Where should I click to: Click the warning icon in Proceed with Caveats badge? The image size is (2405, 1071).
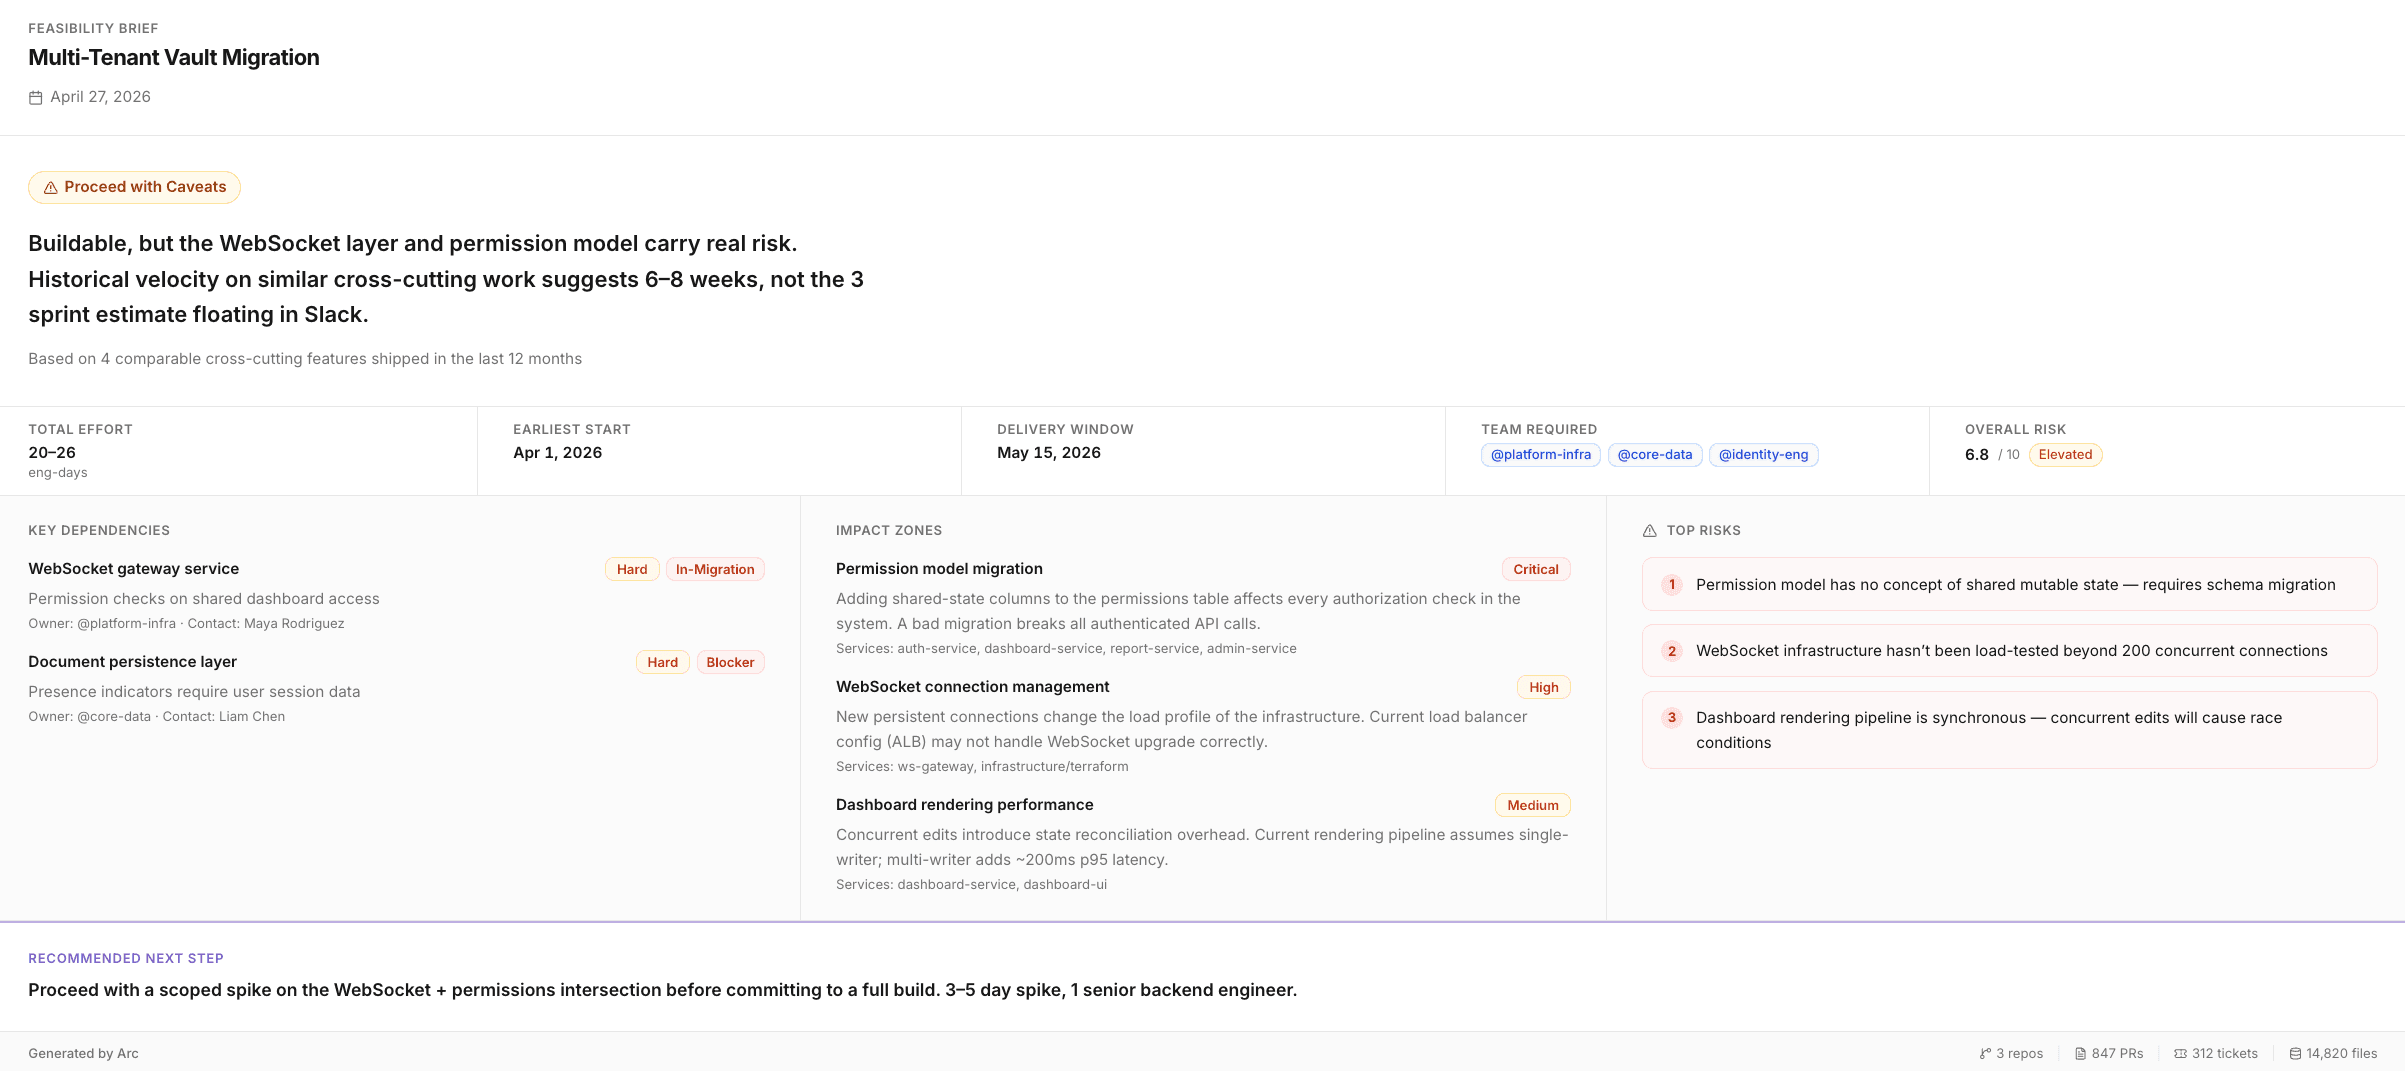click(50, 188)
